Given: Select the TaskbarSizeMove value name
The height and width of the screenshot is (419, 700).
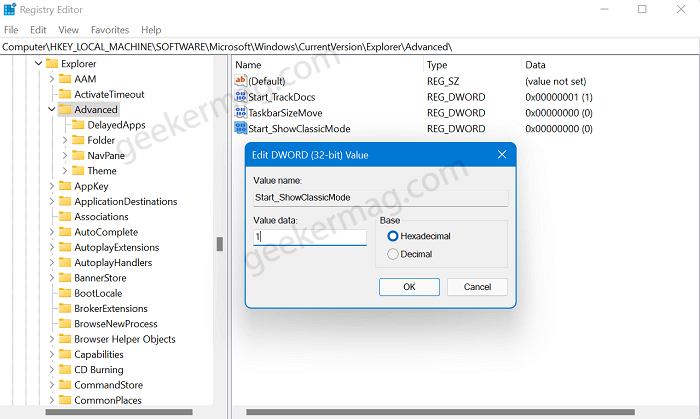Looking at the screenshot, I should click(x=285, y=113).
